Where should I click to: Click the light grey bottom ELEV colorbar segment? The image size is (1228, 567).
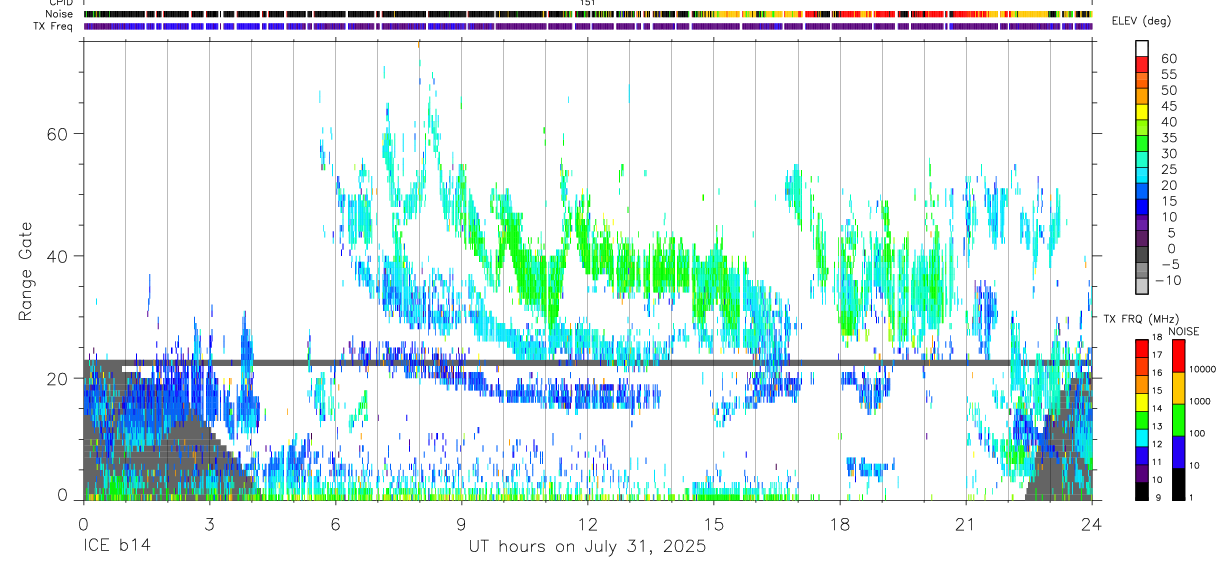point(1142,286)
